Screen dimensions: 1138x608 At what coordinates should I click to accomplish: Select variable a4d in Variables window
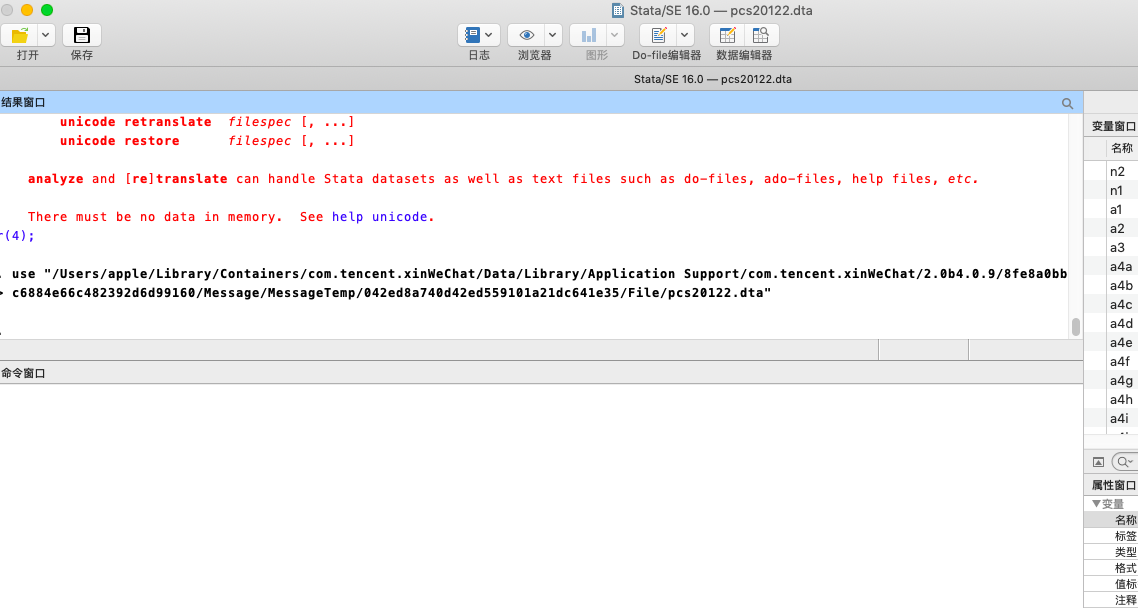tap(1121, 324)
